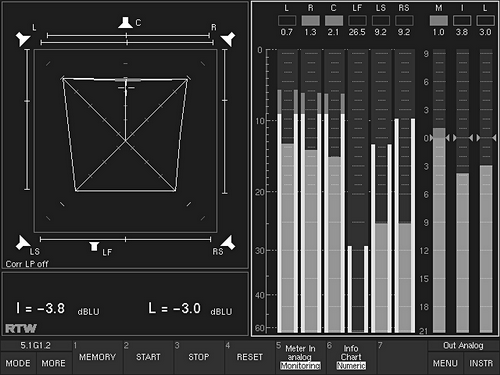
Task: Click the I = -3.8 dBLU readout
Action: (57, 309)
